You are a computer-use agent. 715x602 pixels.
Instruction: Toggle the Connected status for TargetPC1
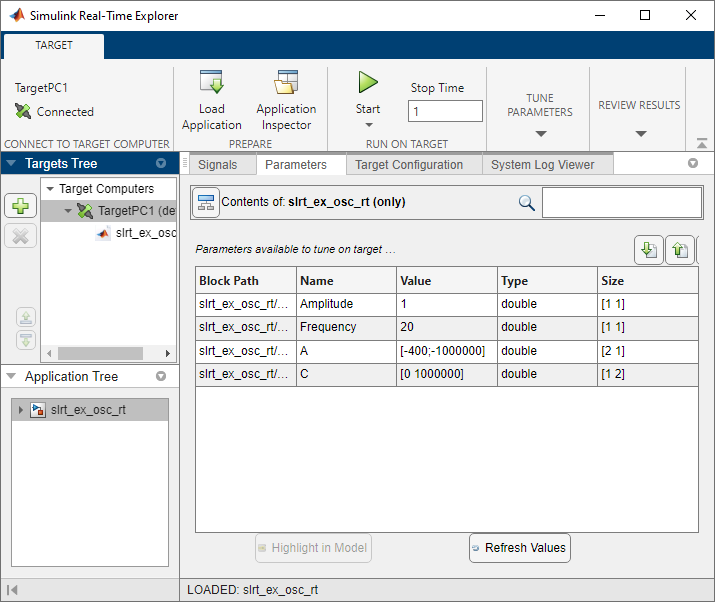coord(24,112)
